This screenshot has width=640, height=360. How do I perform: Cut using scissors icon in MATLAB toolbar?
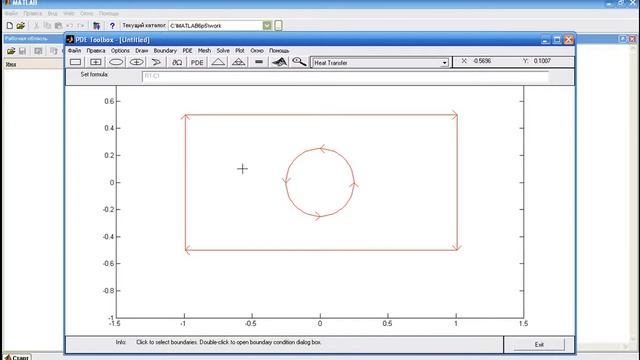pyautogui.click(x=36, y=25)
